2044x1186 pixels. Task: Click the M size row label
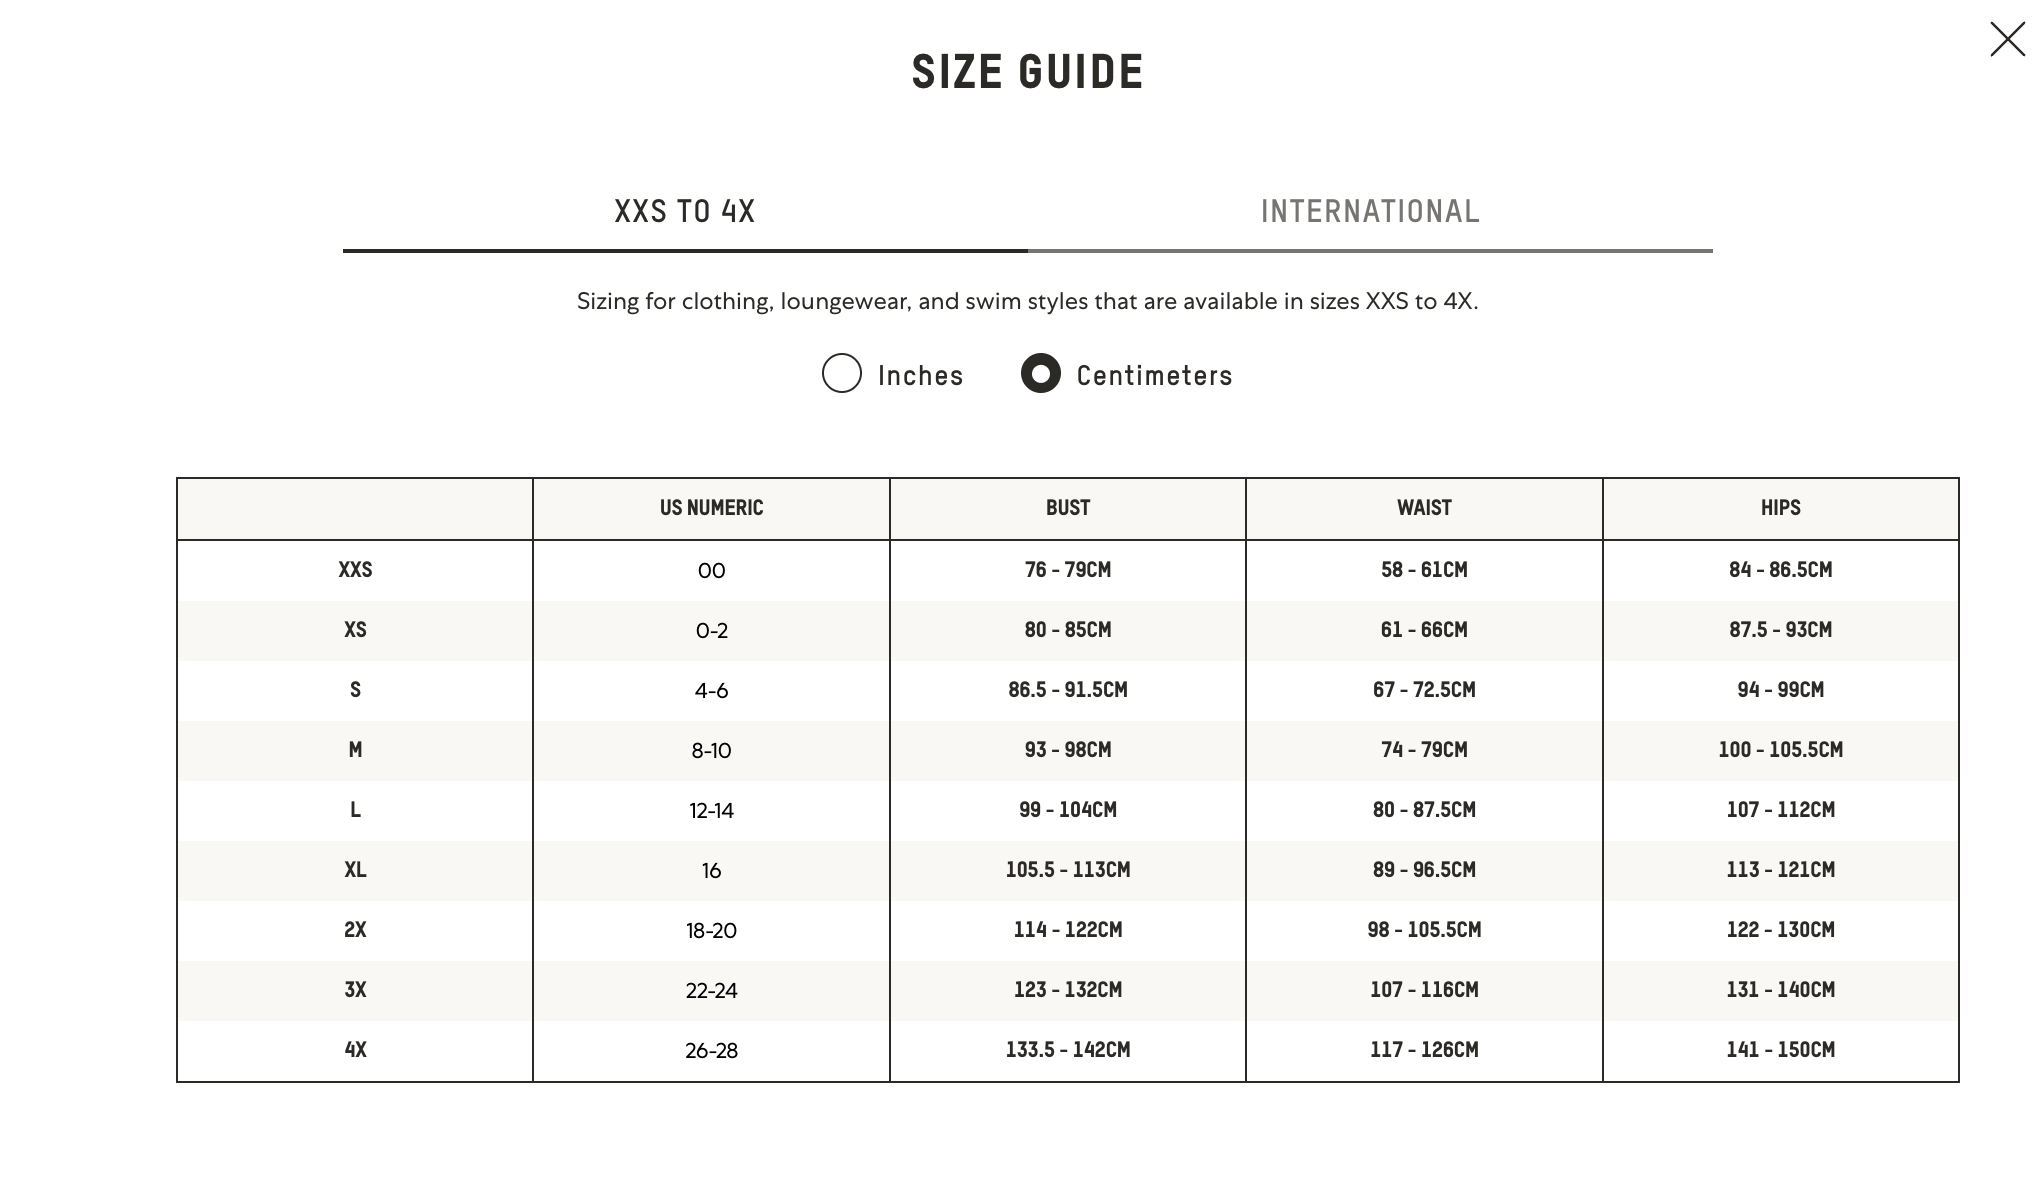(x=355, y=750)
